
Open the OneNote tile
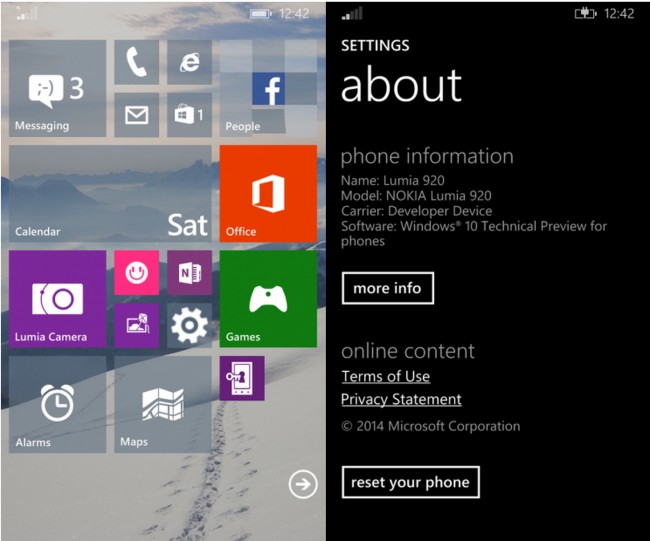point(189,273)
